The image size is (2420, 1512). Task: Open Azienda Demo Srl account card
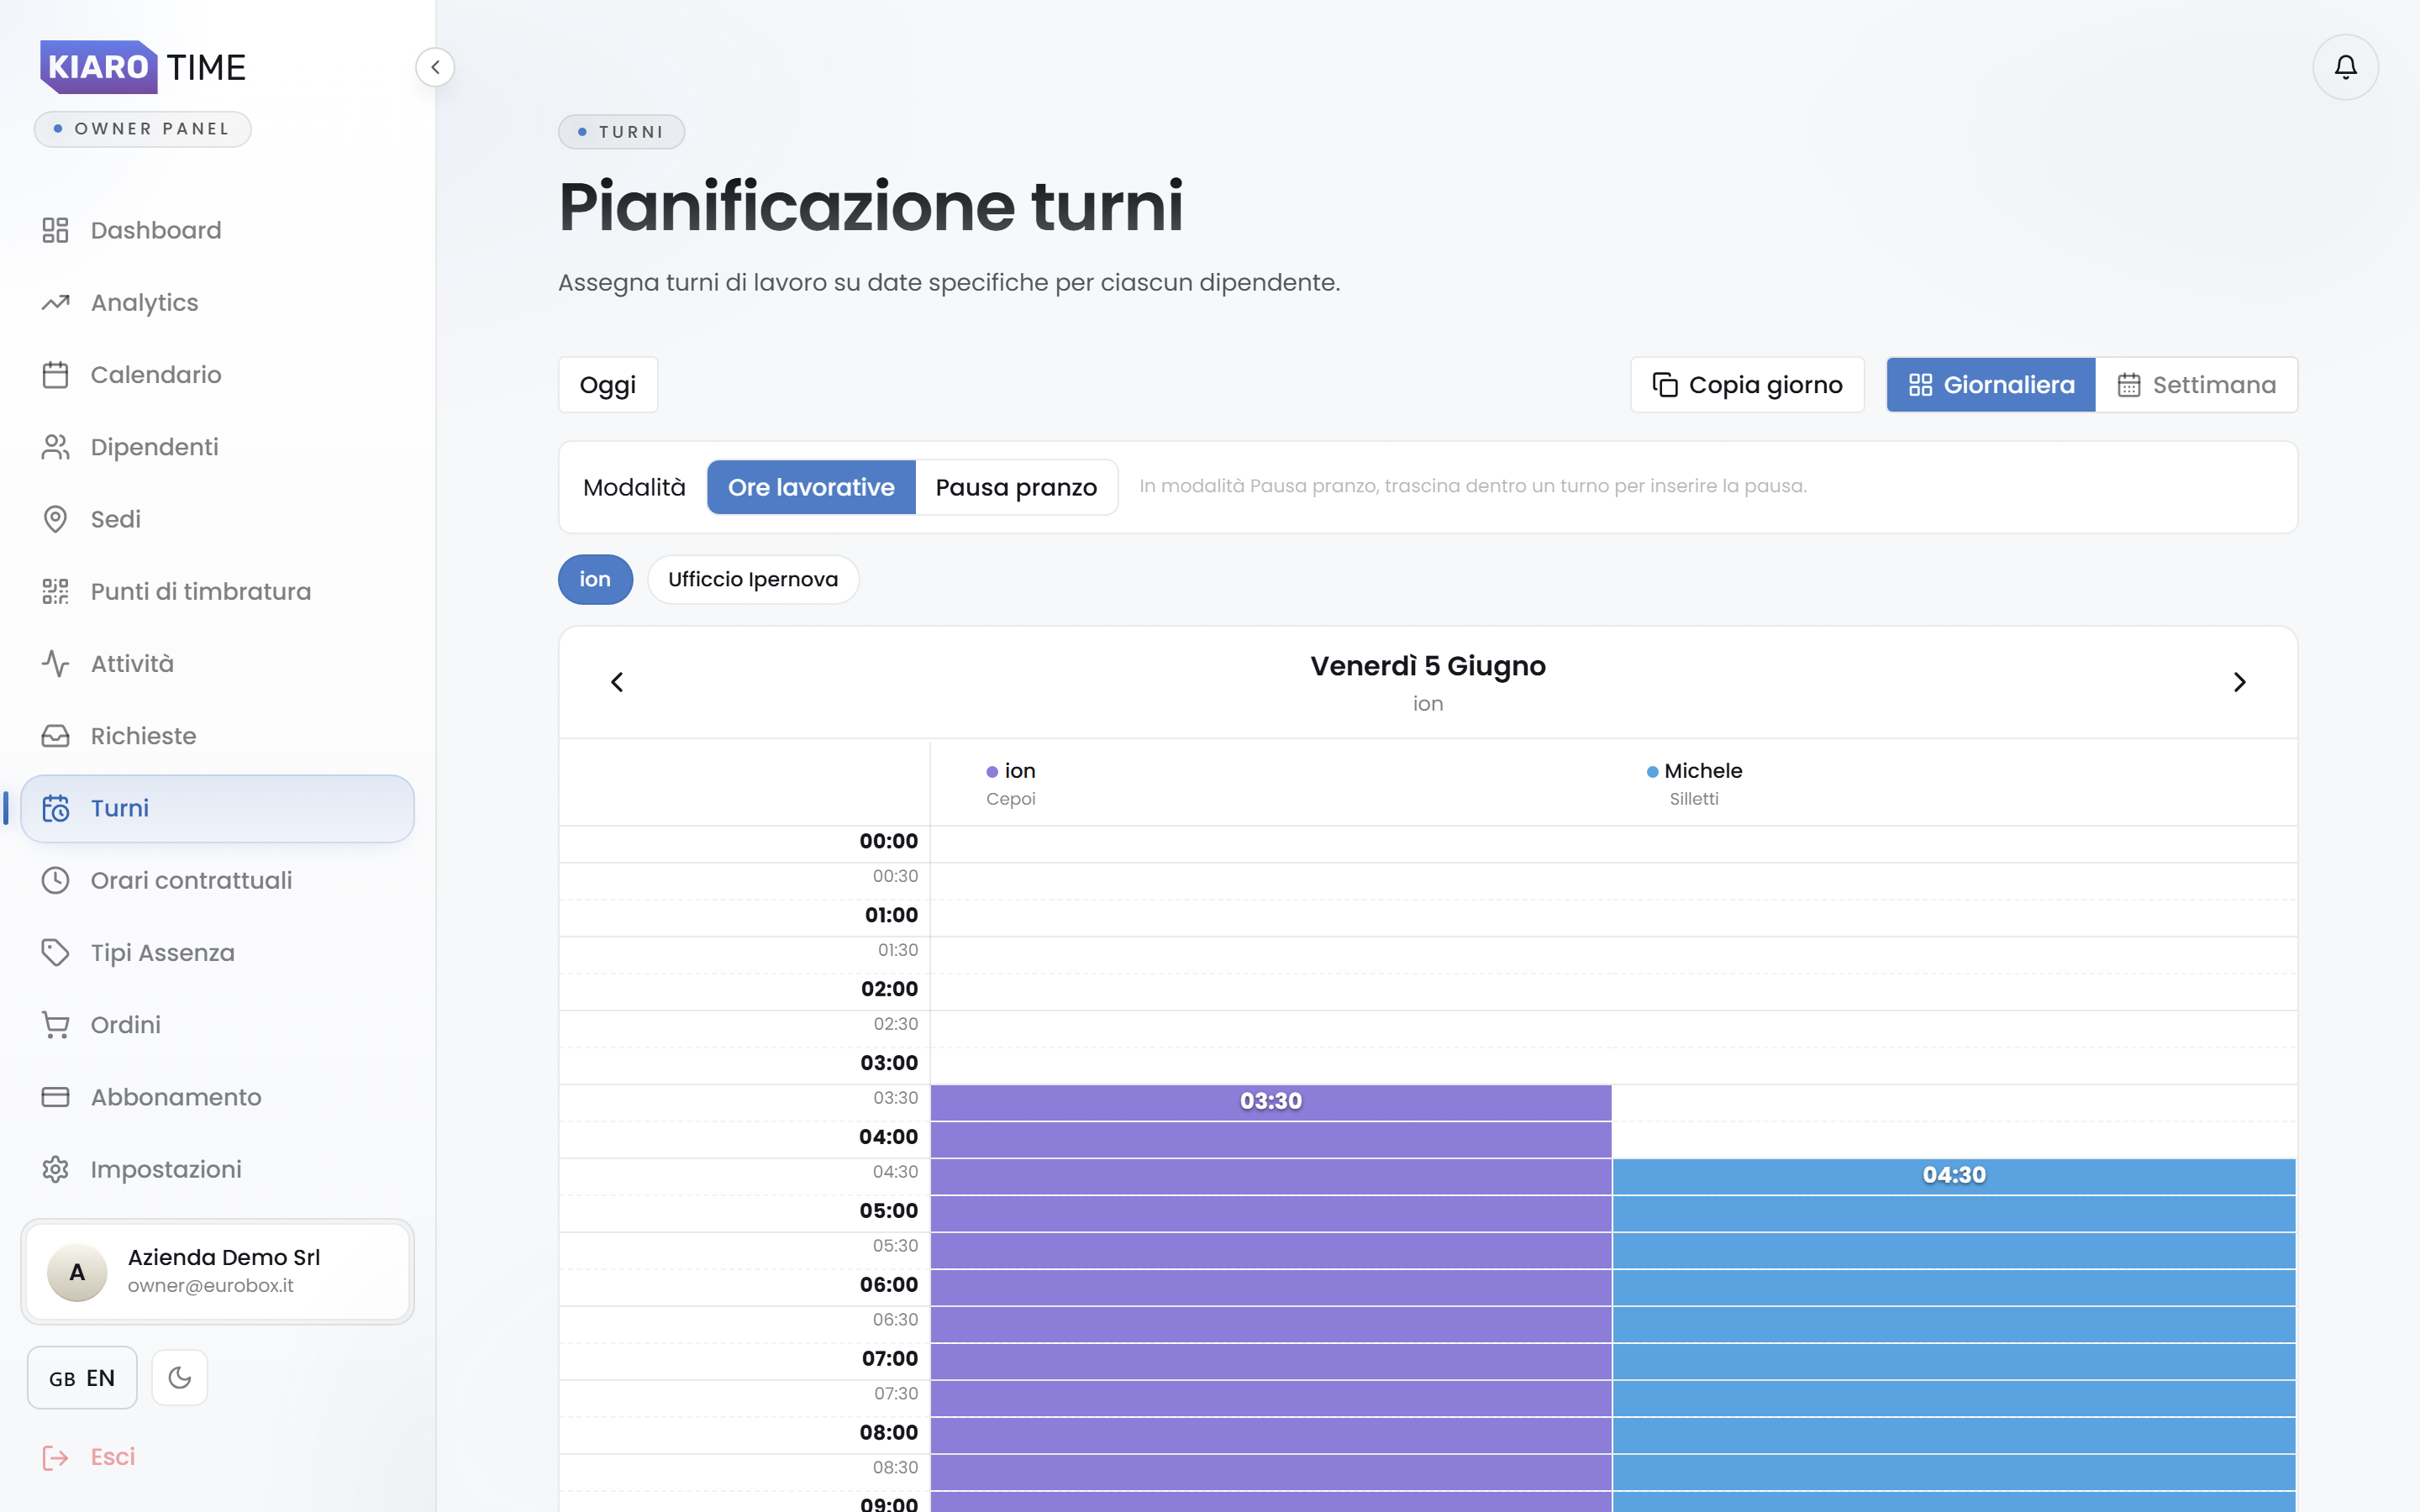pyautogui.click(x=217, y=1272)
